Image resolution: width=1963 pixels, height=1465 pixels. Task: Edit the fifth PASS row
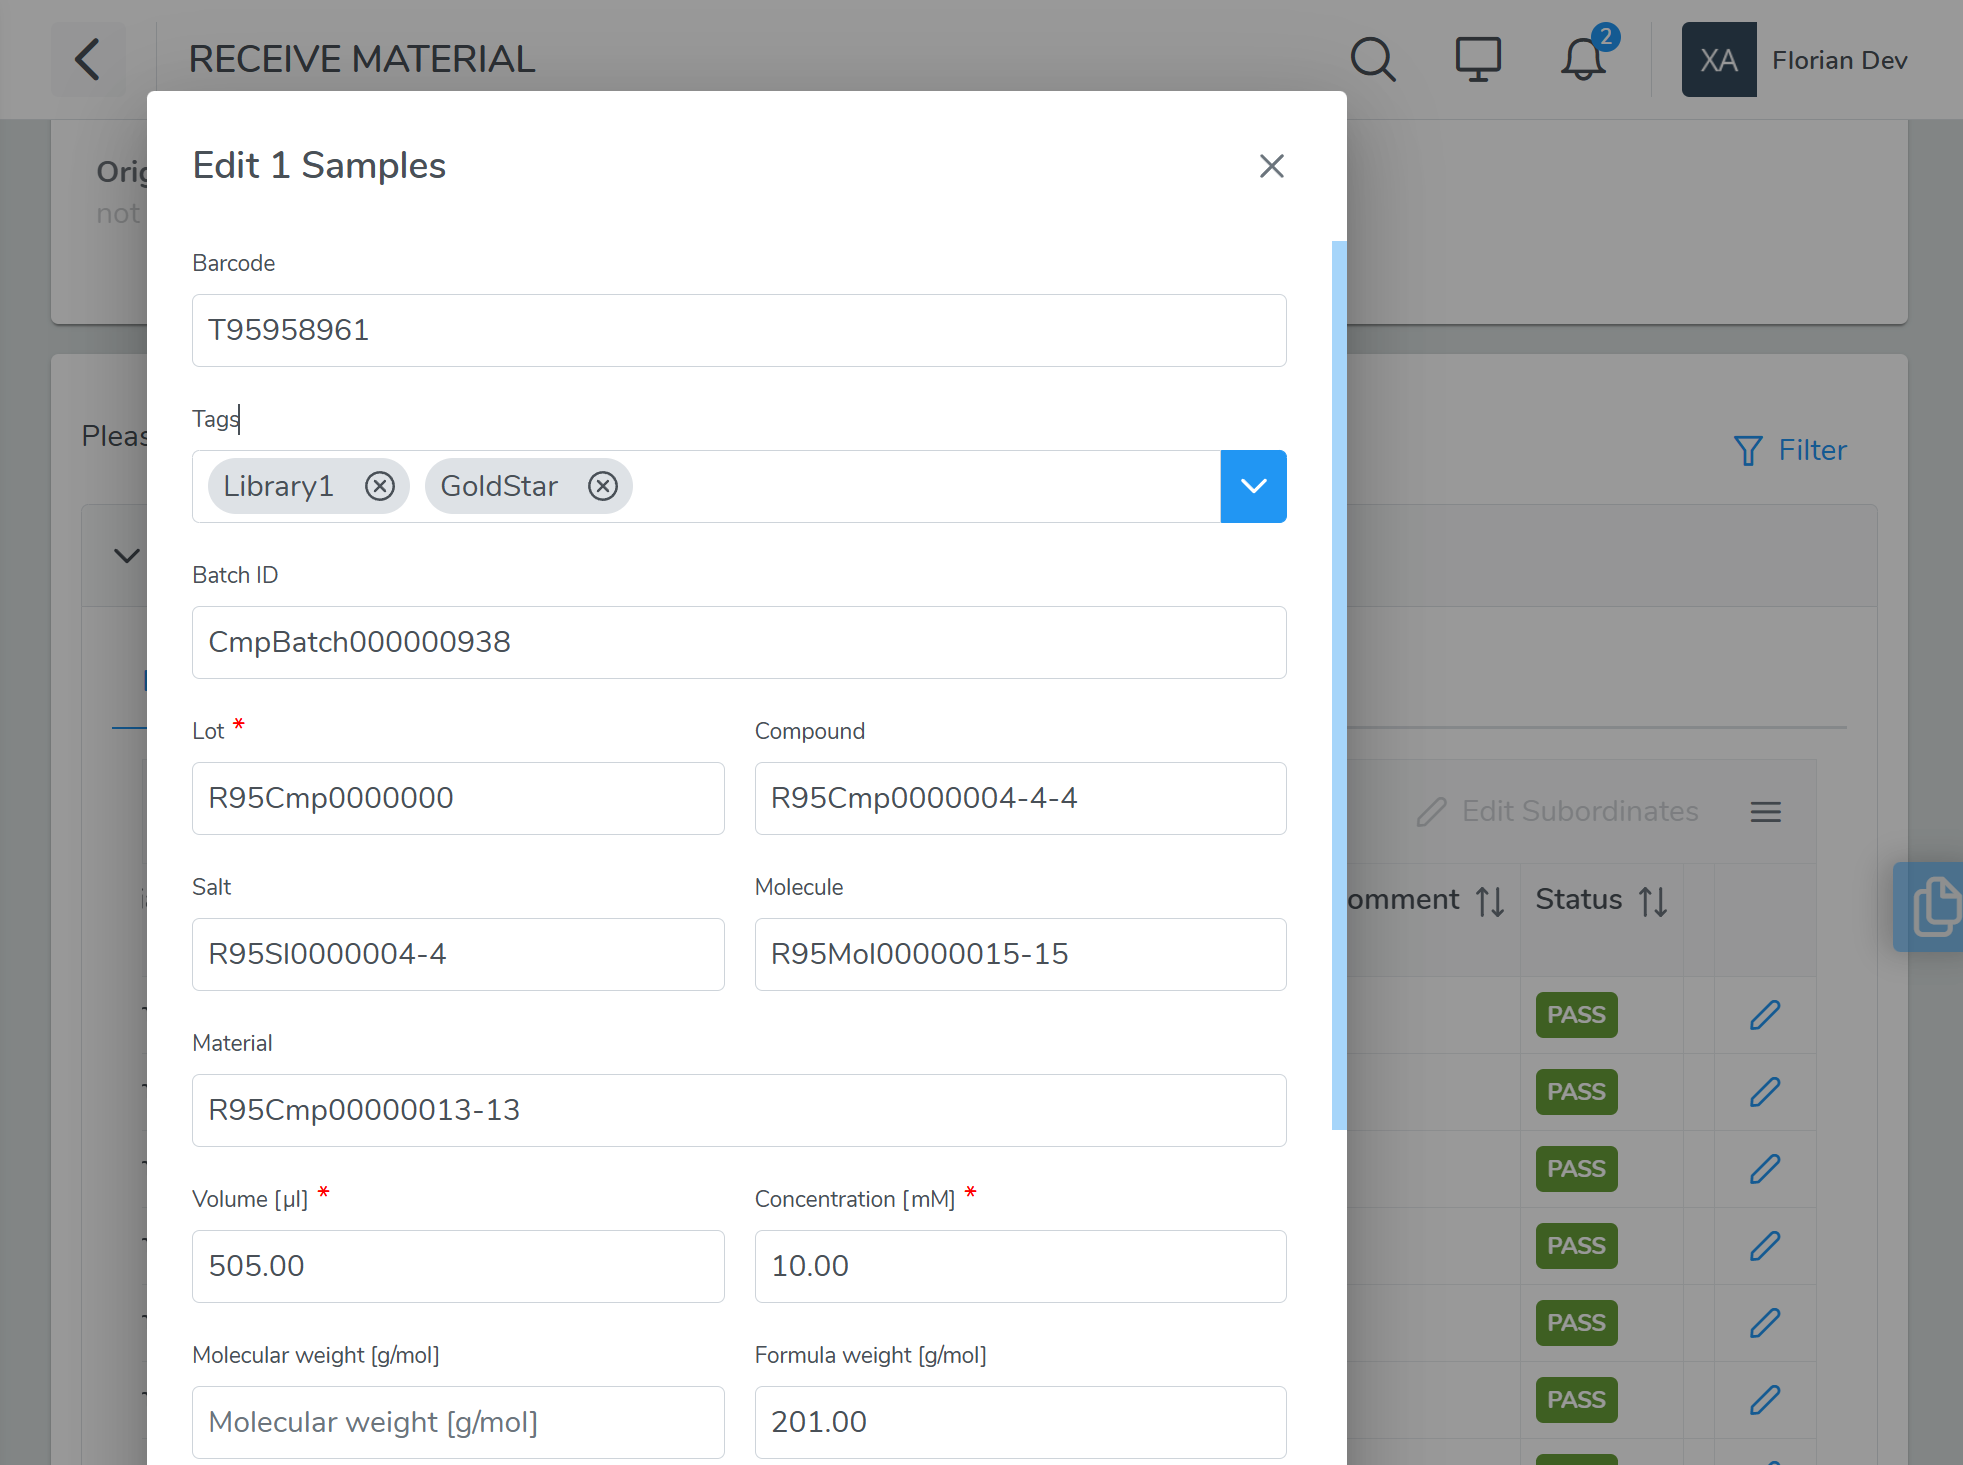1765,1323
